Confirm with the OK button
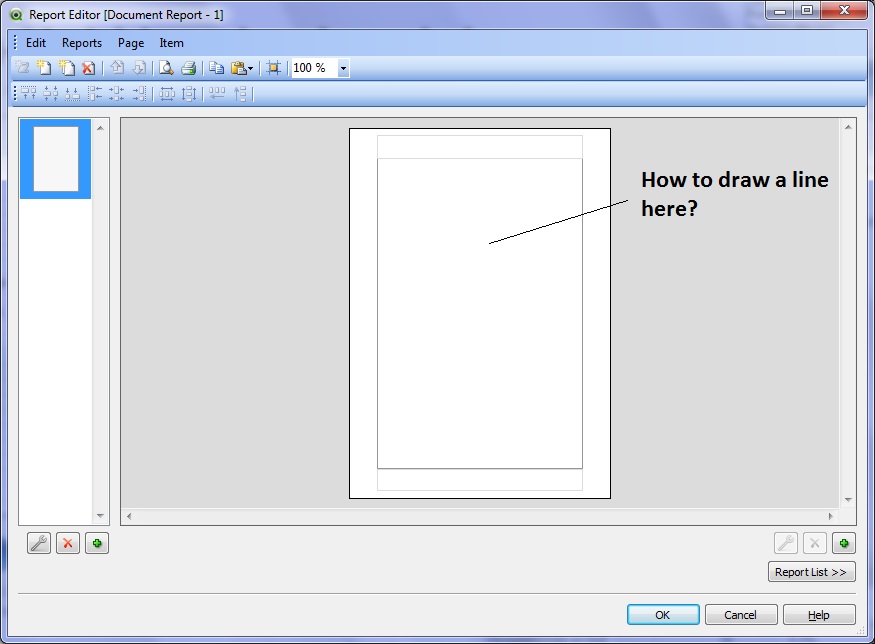875x644 pixels. [663, 615]
